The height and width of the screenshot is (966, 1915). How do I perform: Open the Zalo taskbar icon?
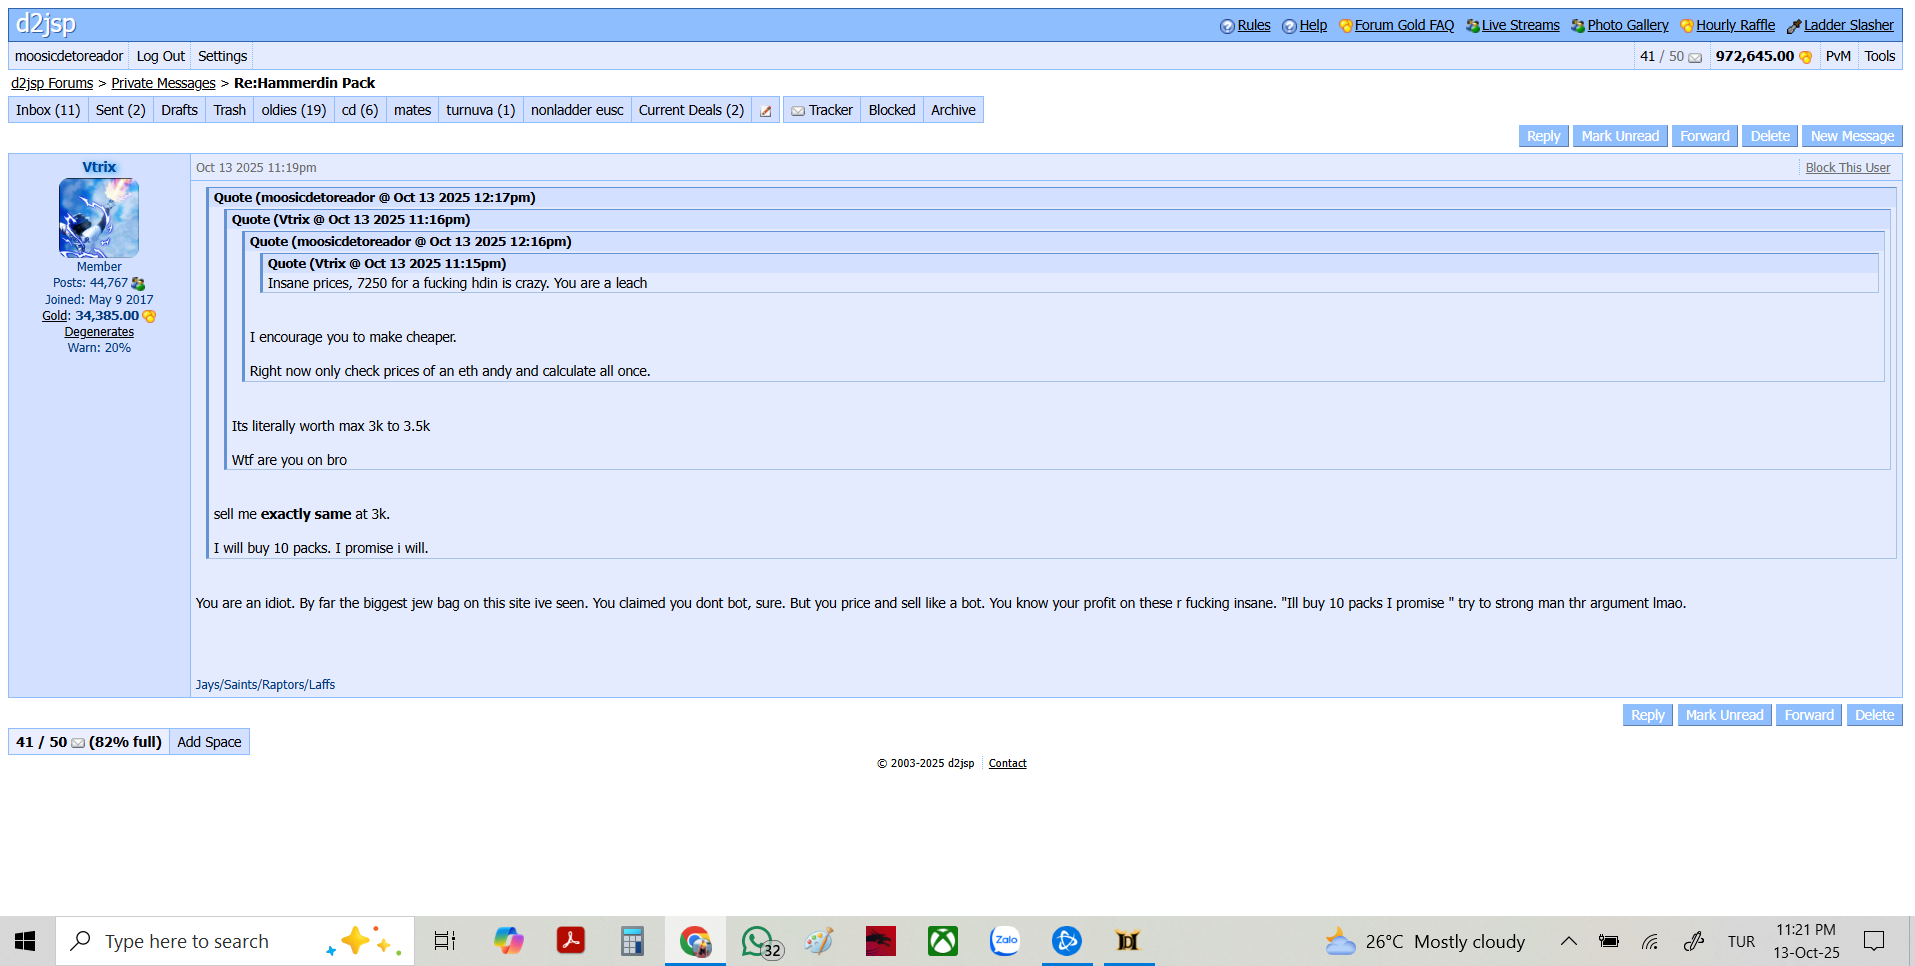1005,941
